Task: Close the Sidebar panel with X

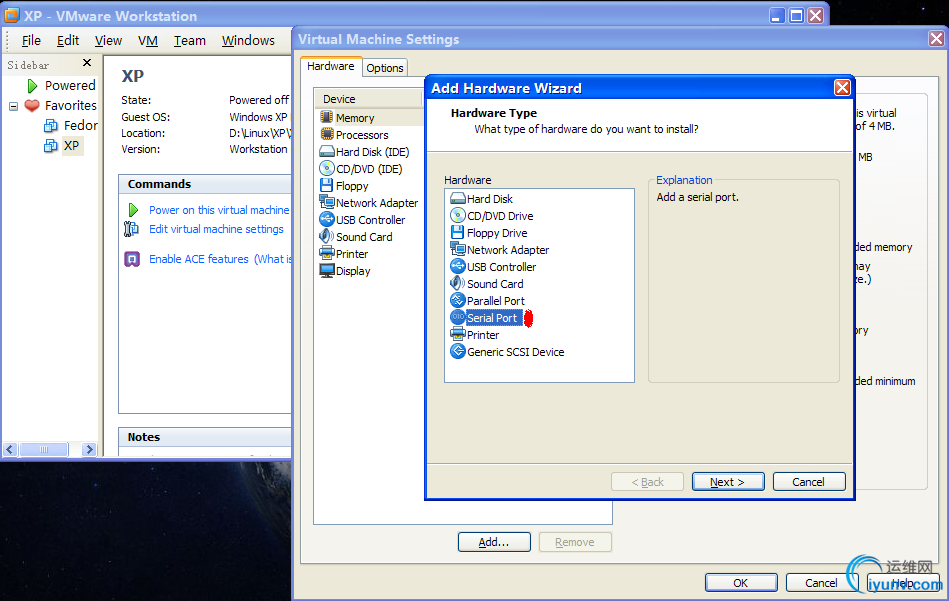Action: 87,63
